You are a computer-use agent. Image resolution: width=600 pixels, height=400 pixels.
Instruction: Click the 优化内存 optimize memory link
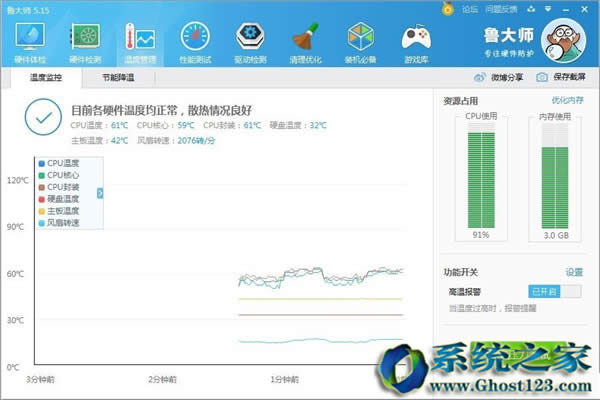(567, 101)
